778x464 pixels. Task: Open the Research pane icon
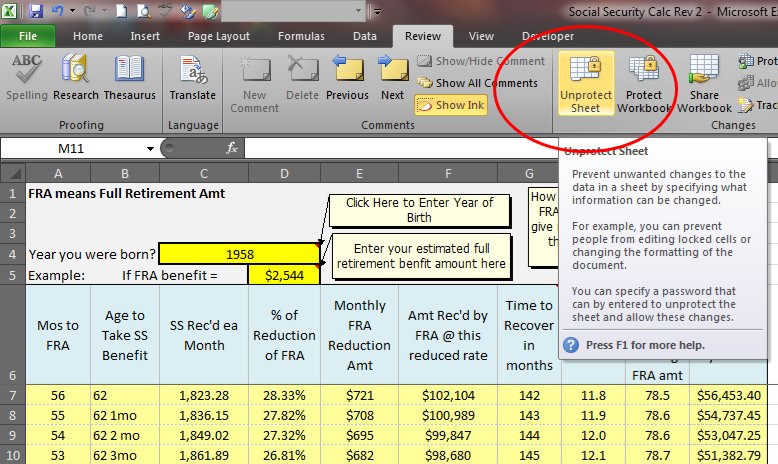click(76, 77)
